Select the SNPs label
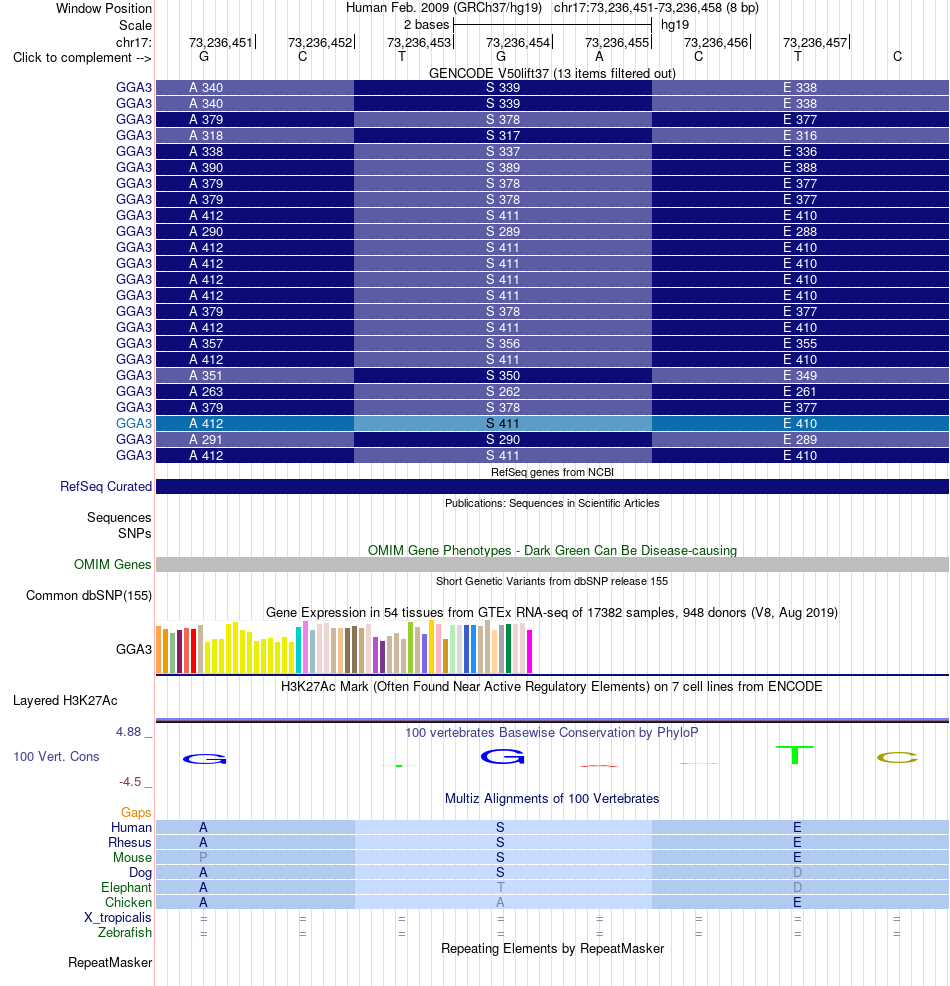Viewport: 950px width, 986px height. click(135, 533)
